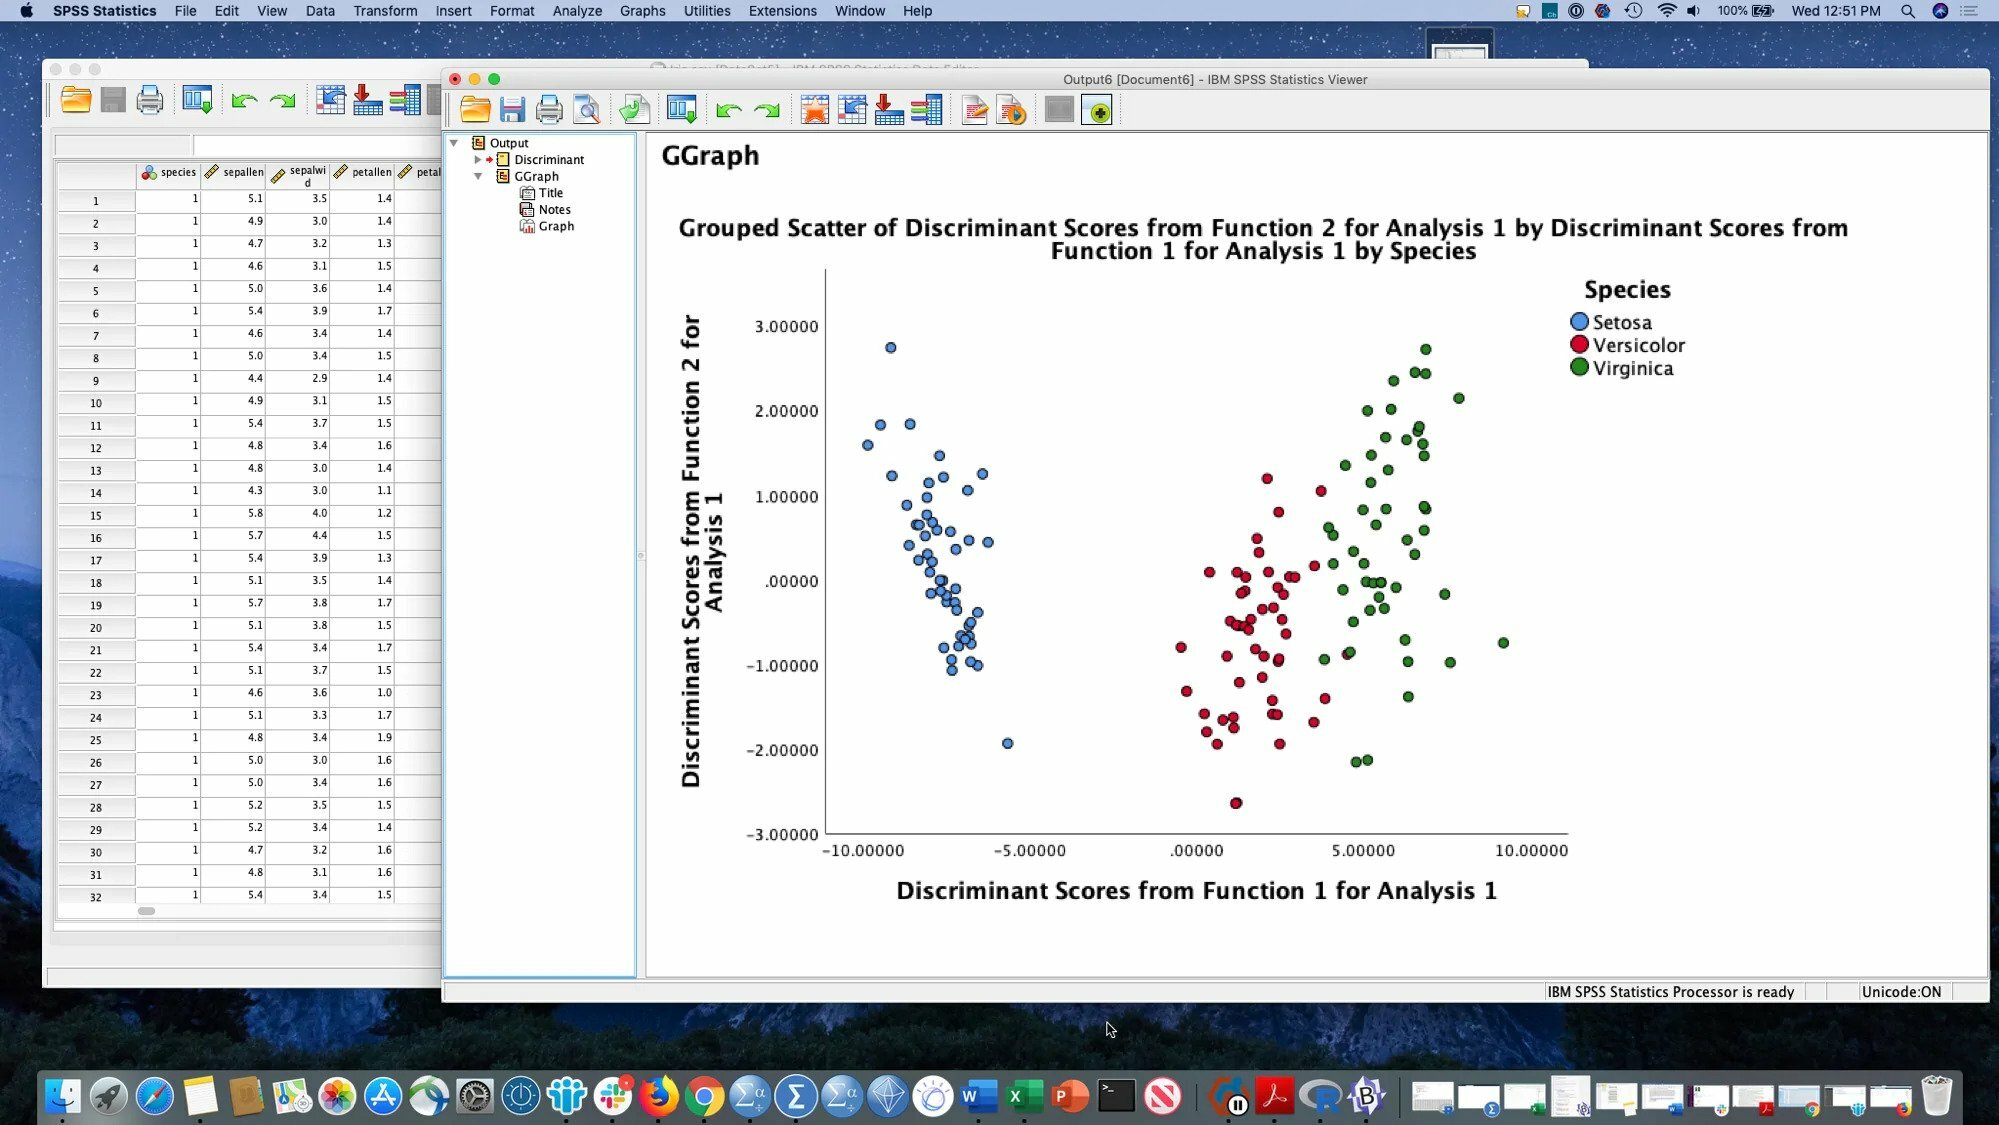1999x1125 pixels.
Task: Select the Title item under GGraph
Action: coord(550,192)
